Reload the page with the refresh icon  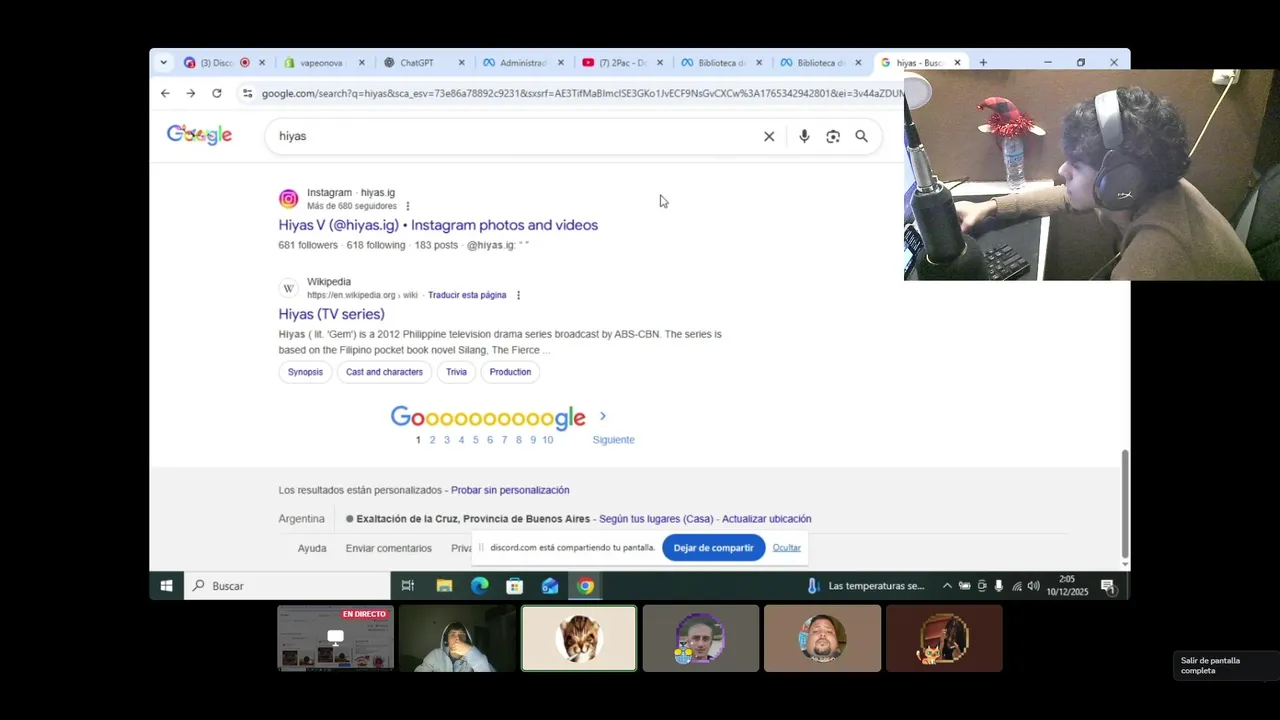pos(217,93)
